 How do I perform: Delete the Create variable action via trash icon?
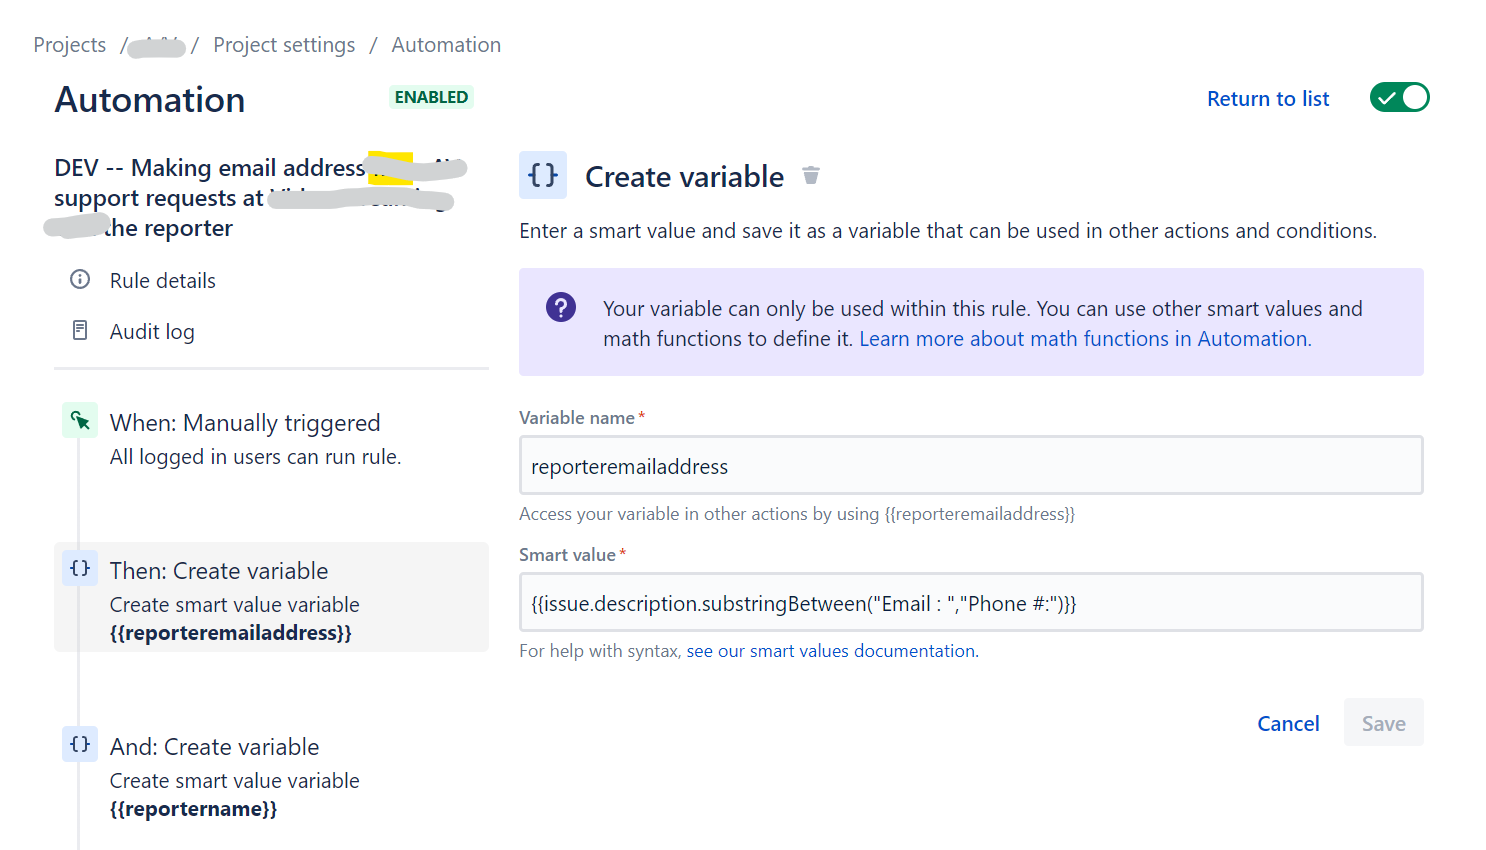(x=811, y=176)
